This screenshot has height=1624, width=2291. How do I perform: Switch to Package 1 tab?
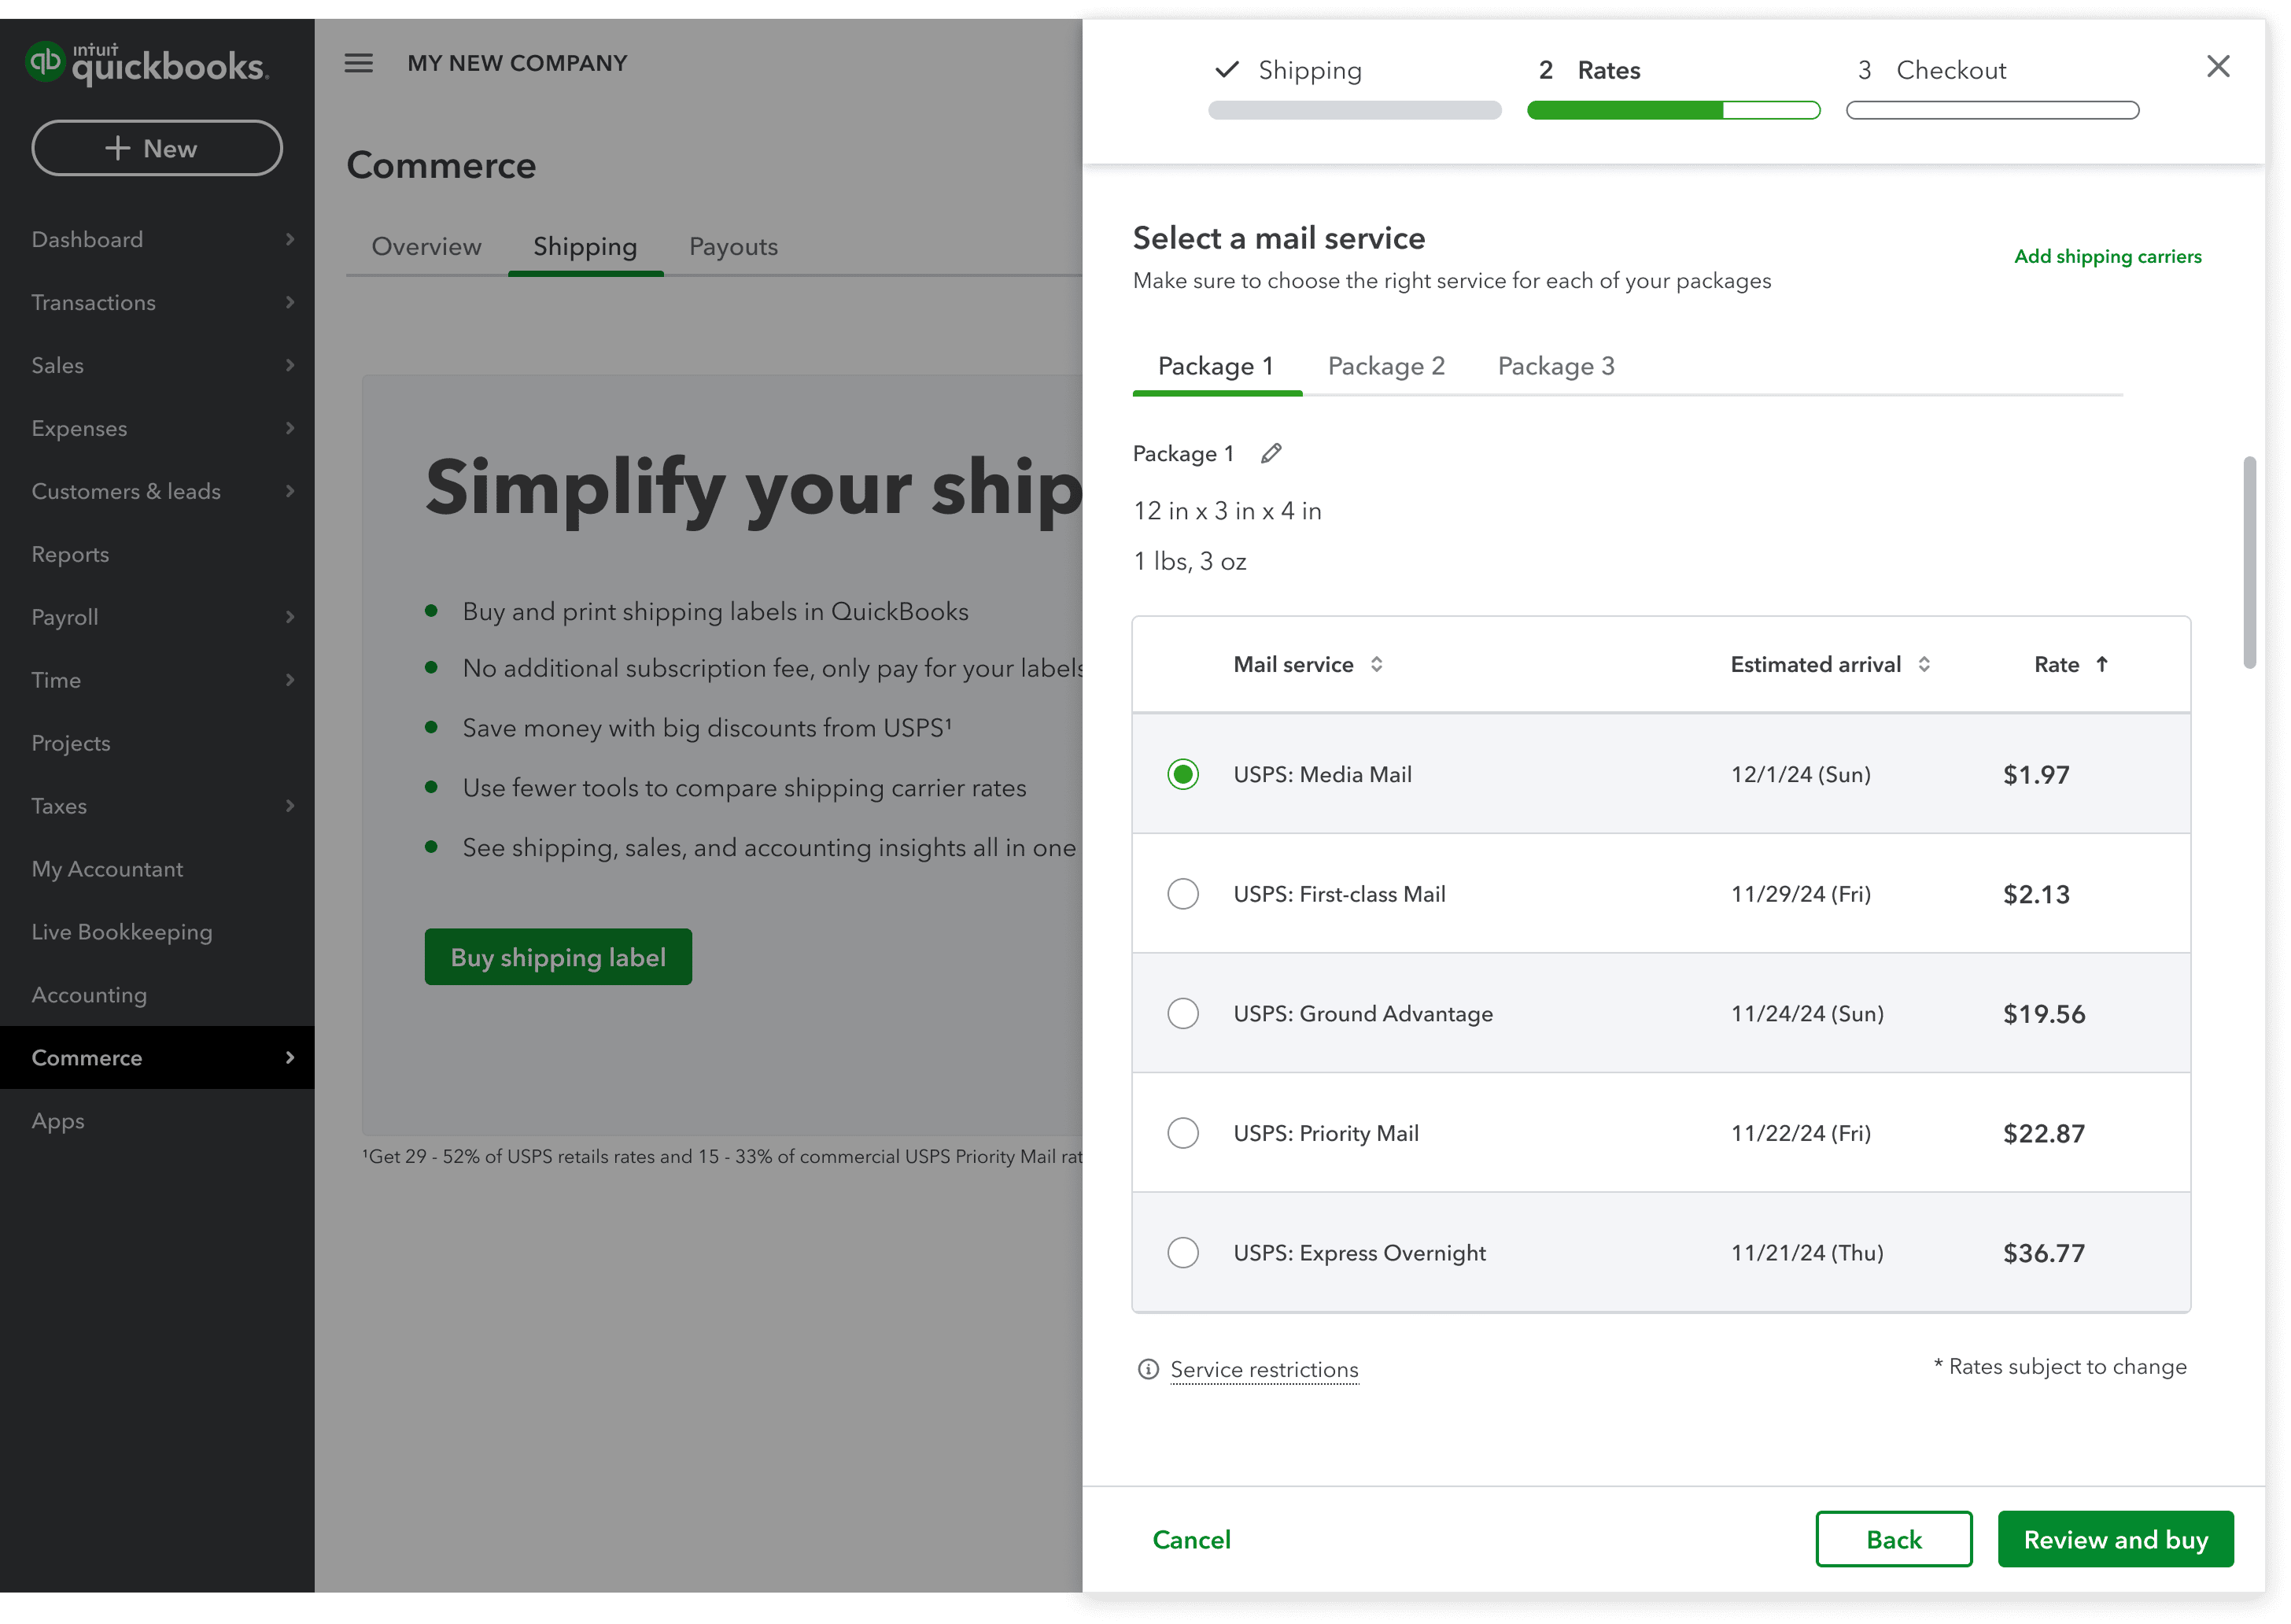1216,366
